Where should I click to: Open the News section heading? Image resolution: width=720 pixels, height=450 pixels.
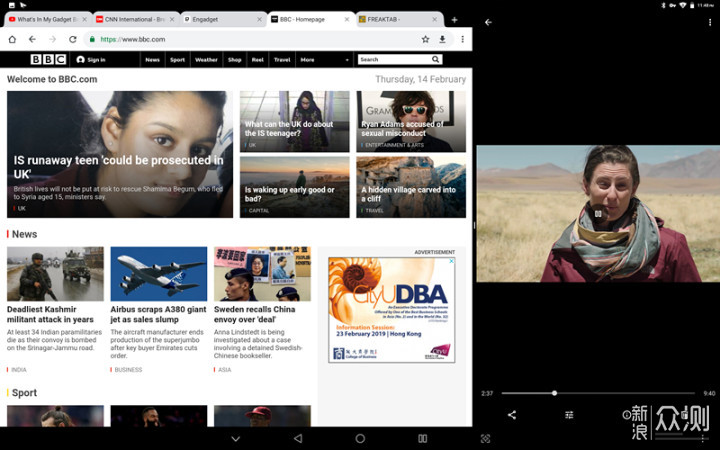click(24, 234)
